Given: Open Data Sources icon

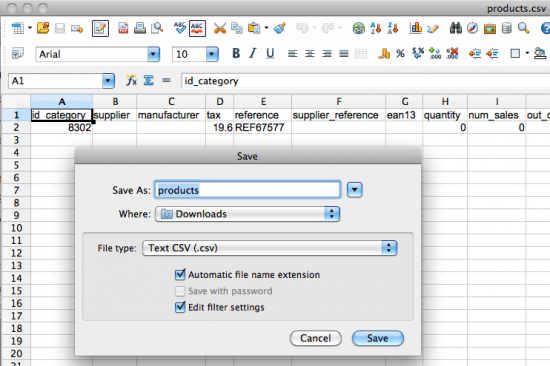Looking at the screenshot, I should (507, 28).
